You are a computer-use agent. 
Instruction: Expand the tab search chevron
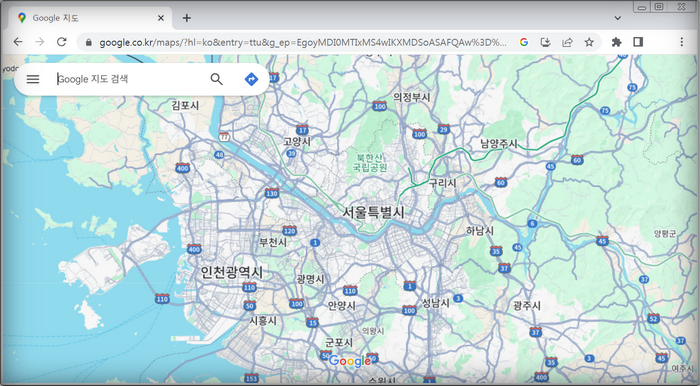[618, 18]
